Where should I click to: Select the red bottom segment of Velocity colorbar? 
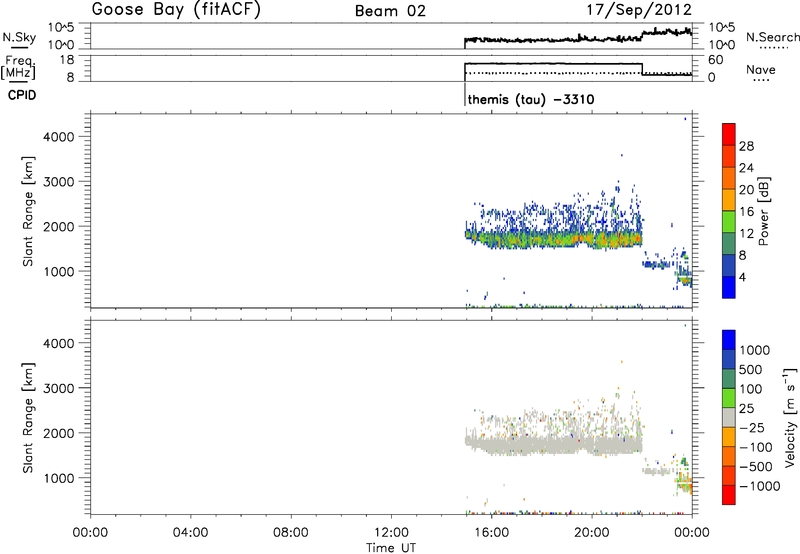tap(729, 495)
